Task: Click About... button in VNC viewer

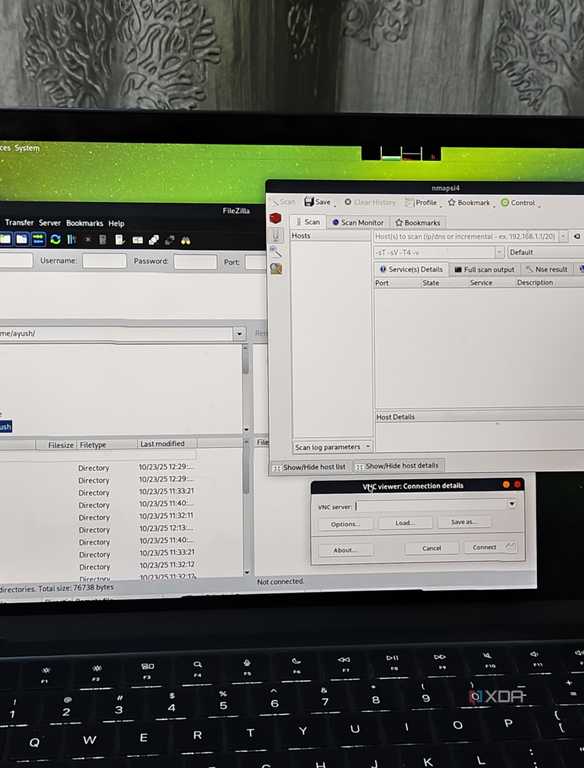Action: tap(346, 550)
